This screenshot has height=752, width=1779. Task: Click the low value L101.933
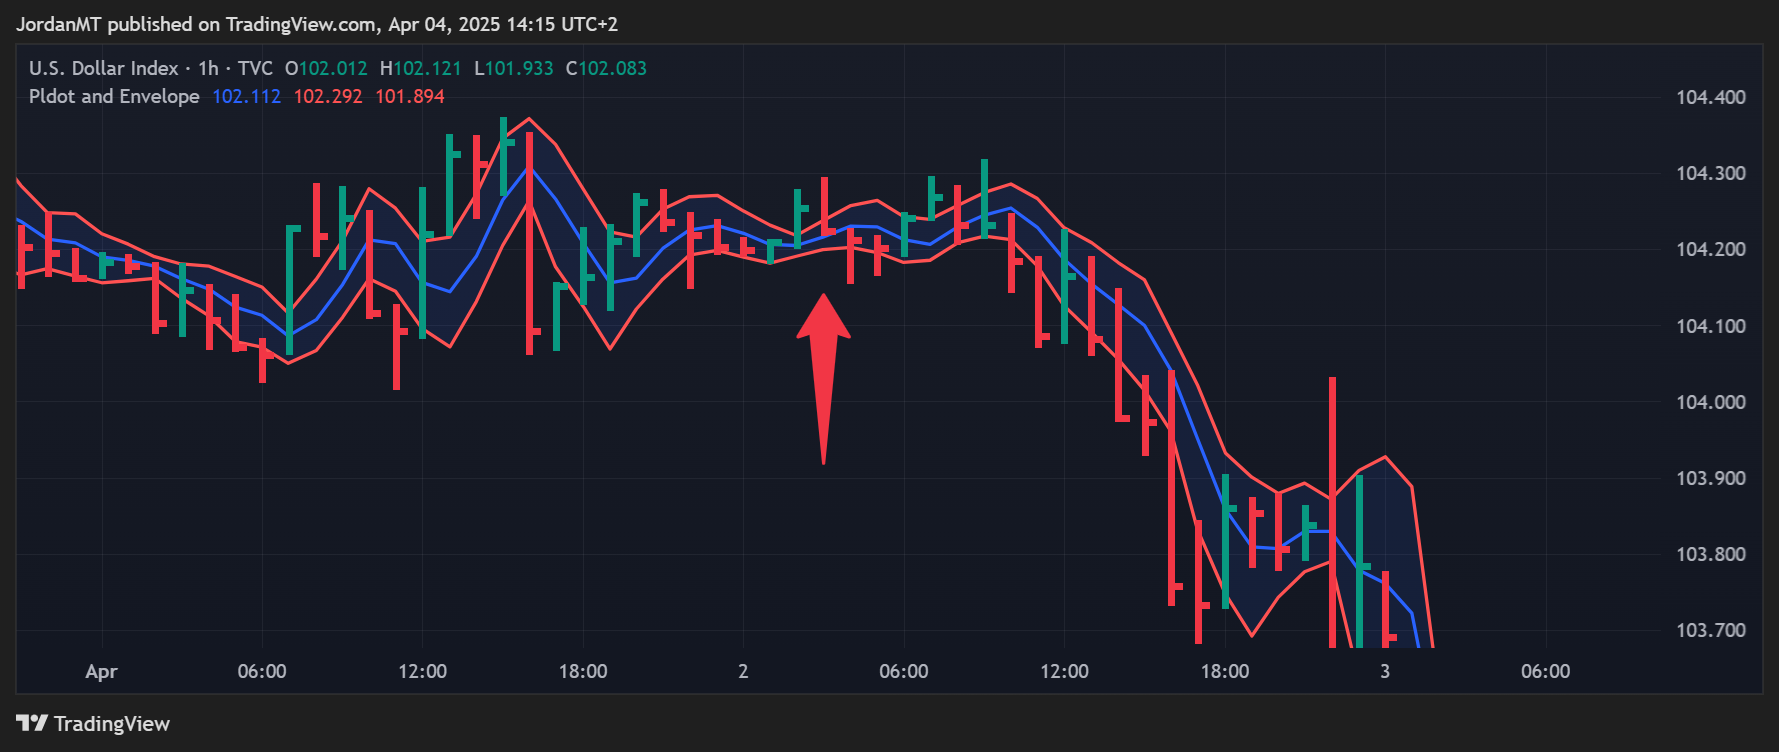514,68
